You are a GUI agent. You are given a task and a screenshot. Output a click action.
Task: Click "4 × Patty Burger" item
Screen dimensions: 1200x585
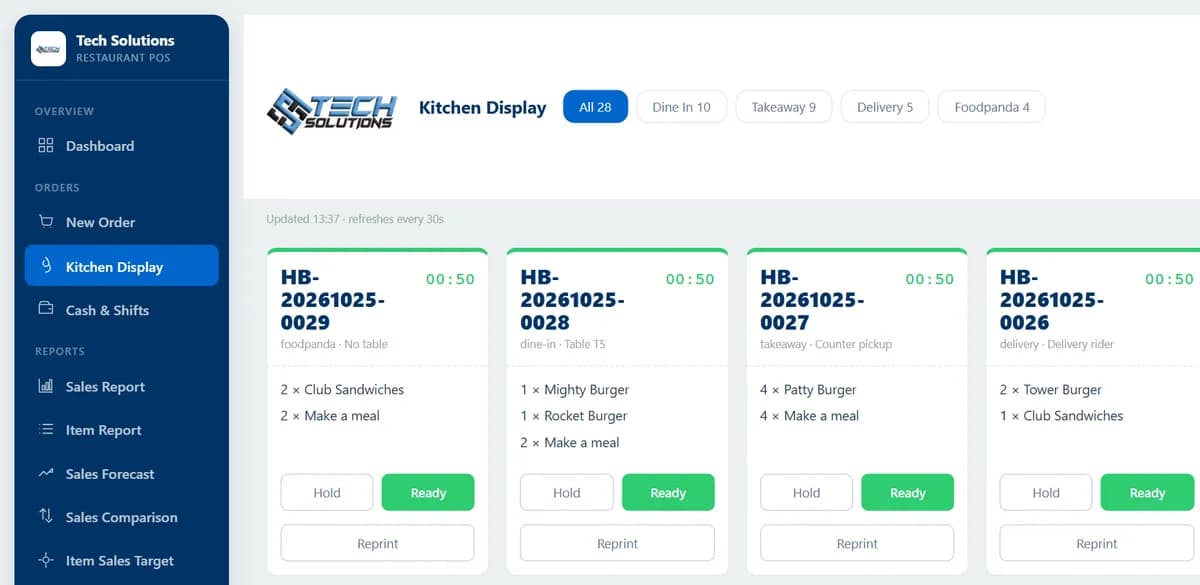point(809,390)
